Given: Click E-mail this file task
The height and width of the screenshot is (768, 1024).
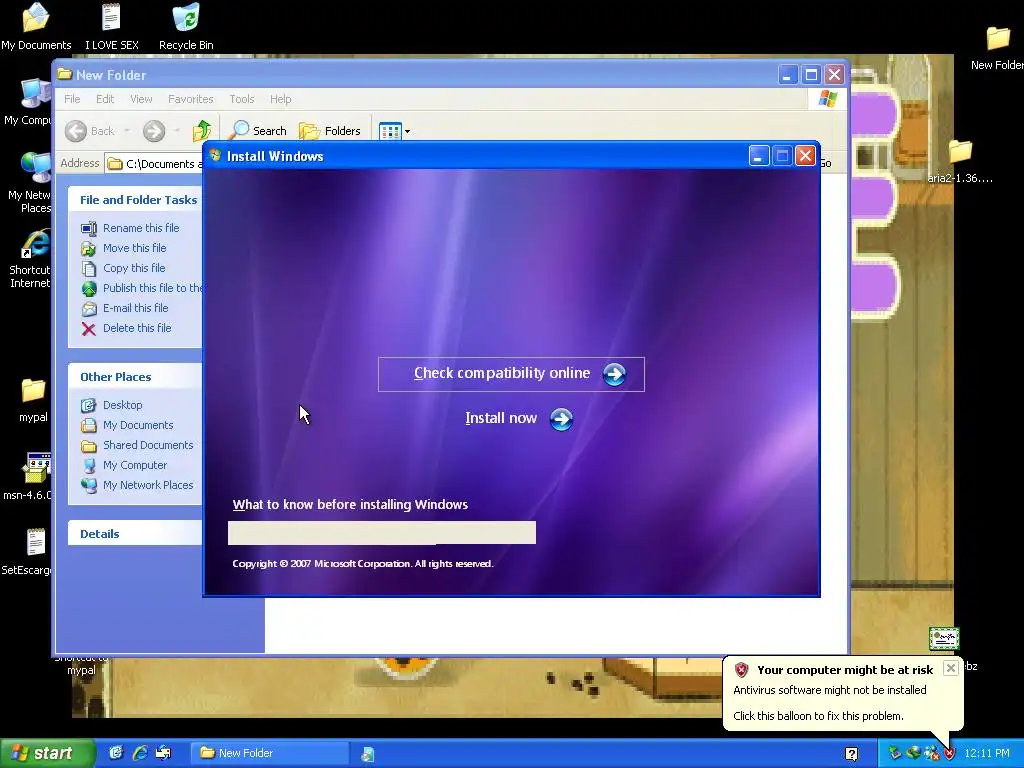Looking at the screenshot, I should [x=135, y=308].
